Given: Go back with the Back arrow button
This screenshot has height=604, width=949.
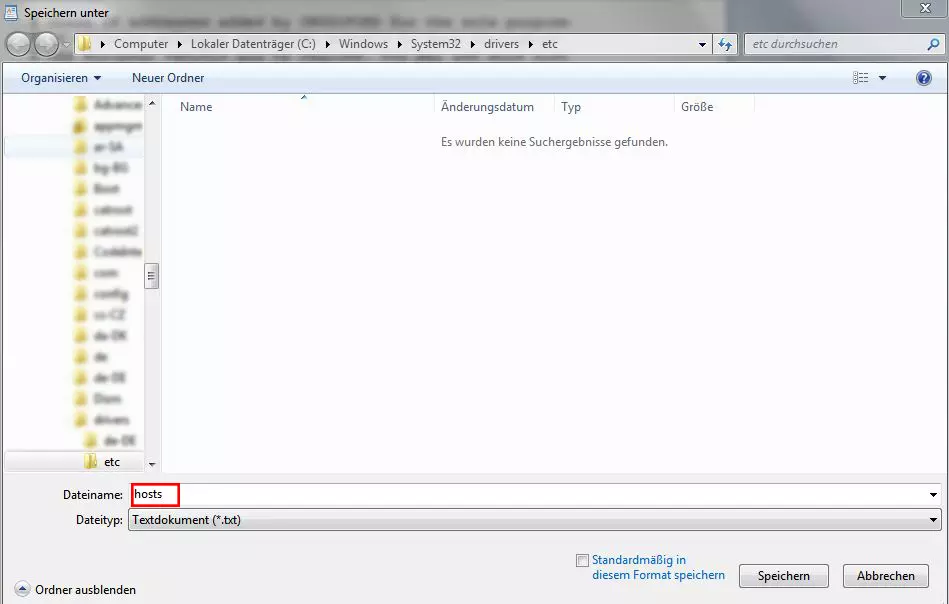Looking at the screenshot, I should 18,44.
